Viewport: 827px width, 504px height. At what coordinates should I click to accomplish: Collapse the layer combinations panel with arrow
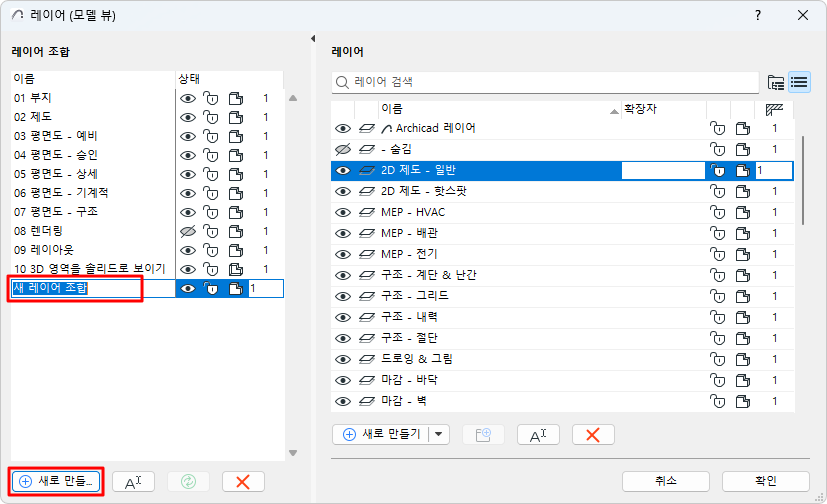[x=313, y=38]
